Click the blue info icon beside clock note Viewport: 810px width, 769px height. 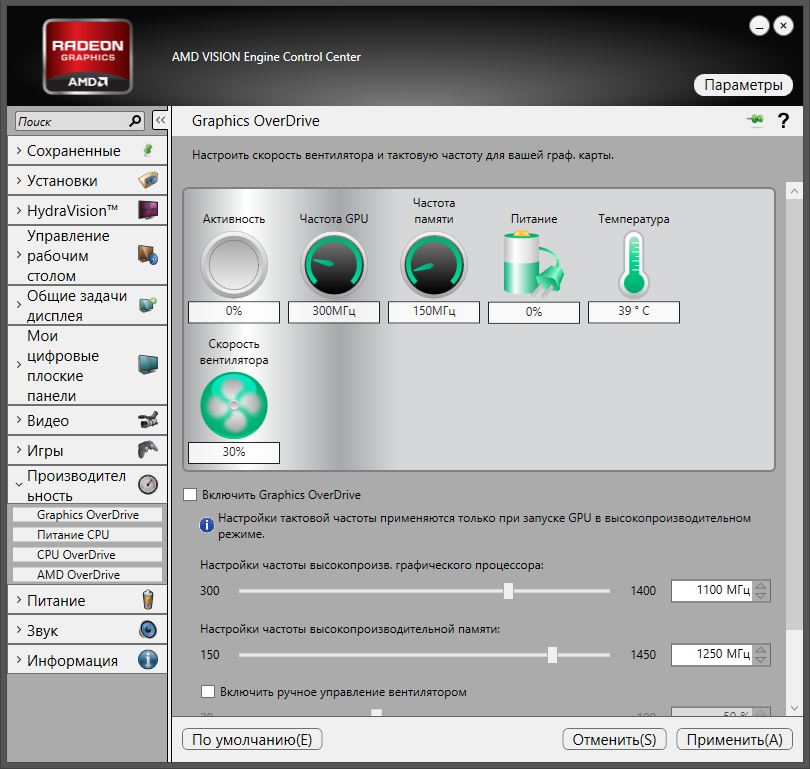tap(207, 525)
